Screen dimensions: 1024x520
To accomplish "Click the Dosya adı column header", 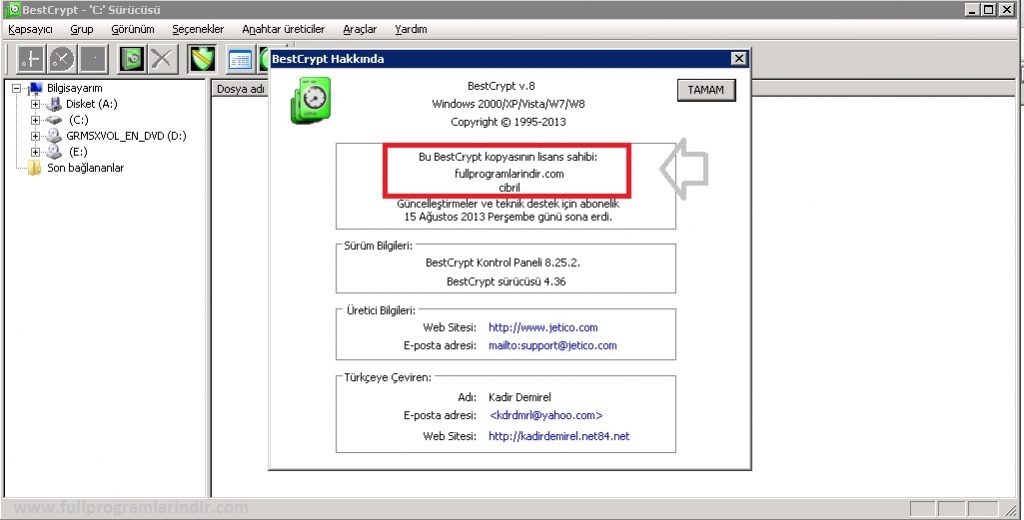I will [x=240, y=89].
